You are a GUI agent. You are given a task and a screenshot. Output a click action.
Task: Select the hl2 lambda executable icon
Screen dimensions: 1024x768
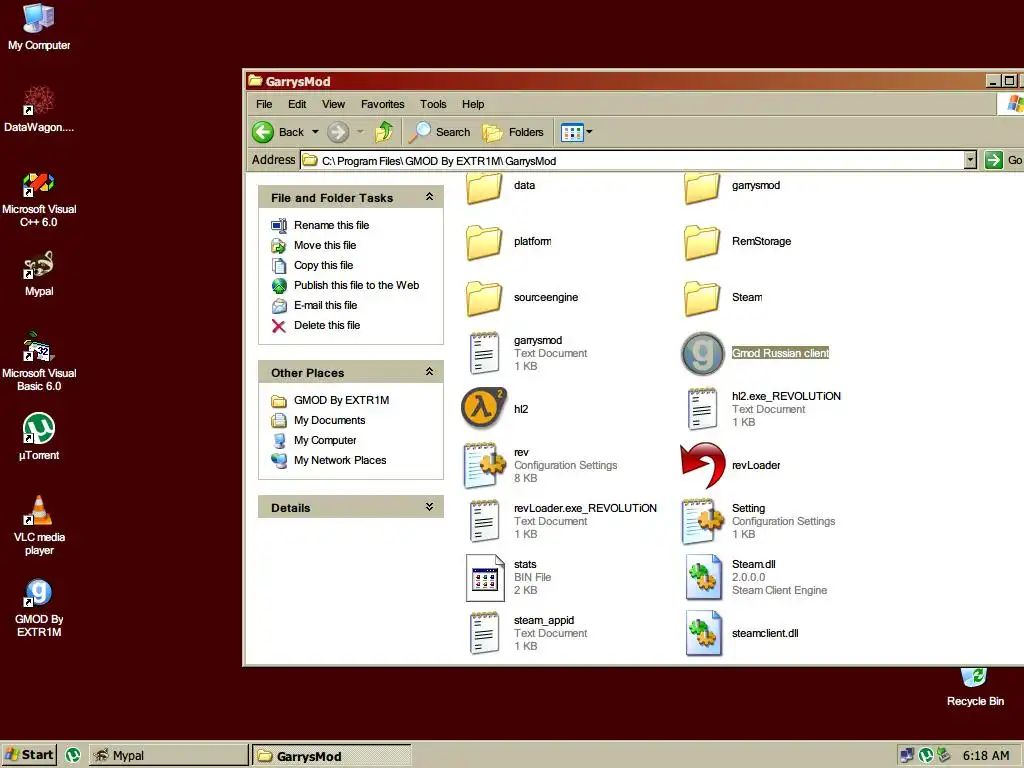(484, 408)
